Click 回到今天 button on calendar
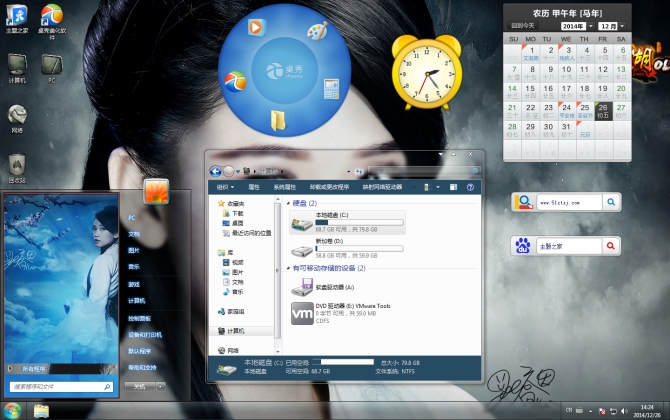Viewport: 670px width, 420px height. click(523, 26)
